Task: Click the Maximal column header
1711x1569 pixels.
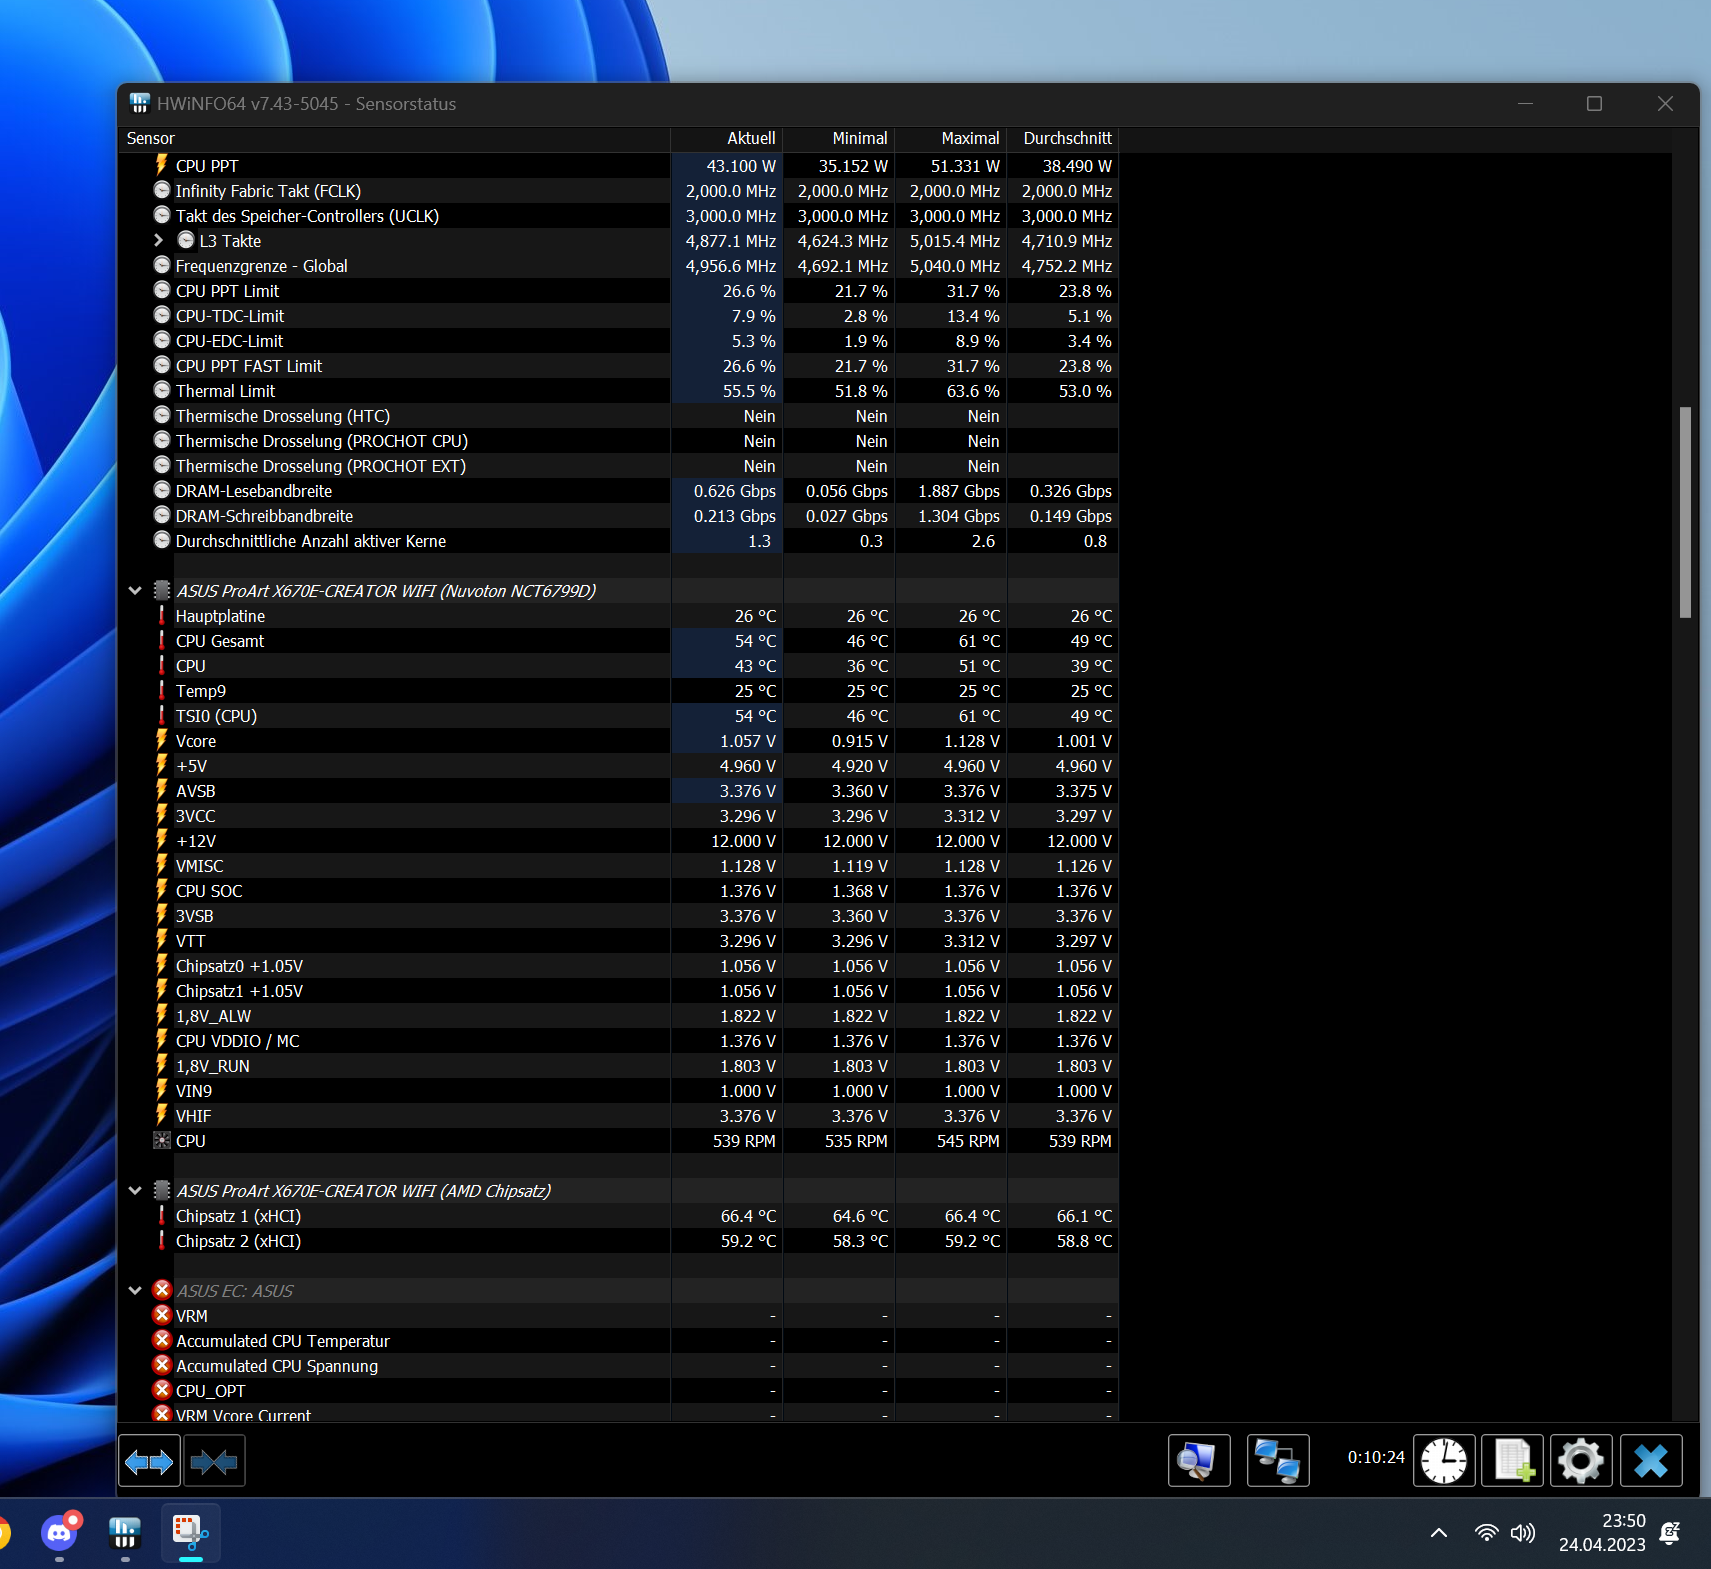Action: click(970, 138)
